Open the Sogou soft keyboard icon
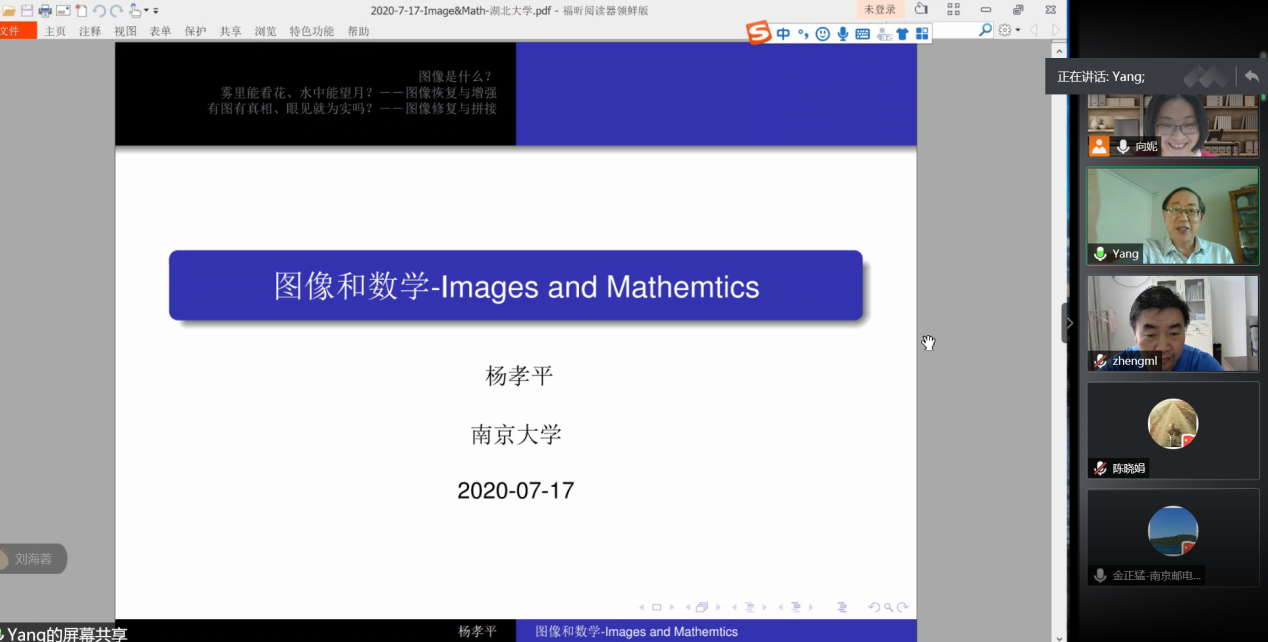1268x642 pixels. click(x=862, y=34)
